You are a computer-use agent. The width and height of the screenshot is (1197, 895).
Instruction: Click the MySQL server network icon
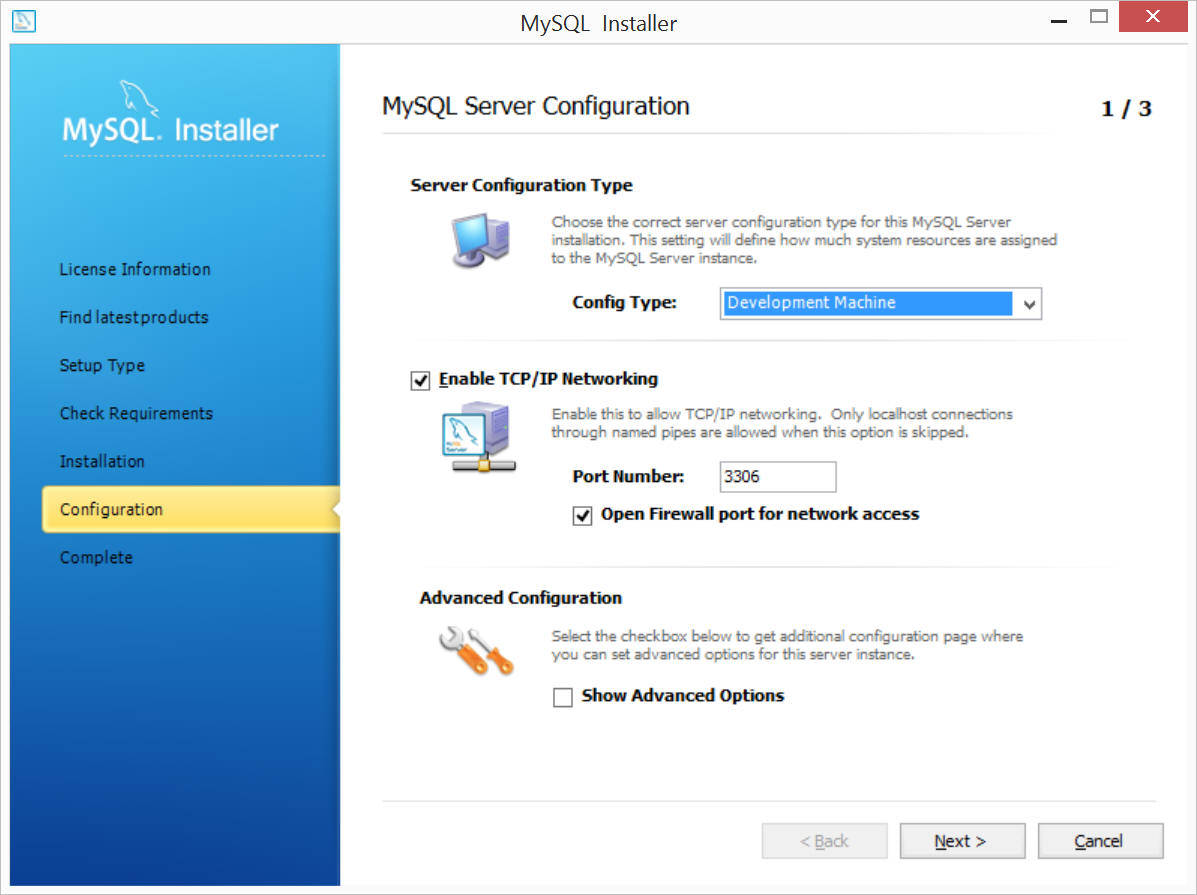click(479, 438)
